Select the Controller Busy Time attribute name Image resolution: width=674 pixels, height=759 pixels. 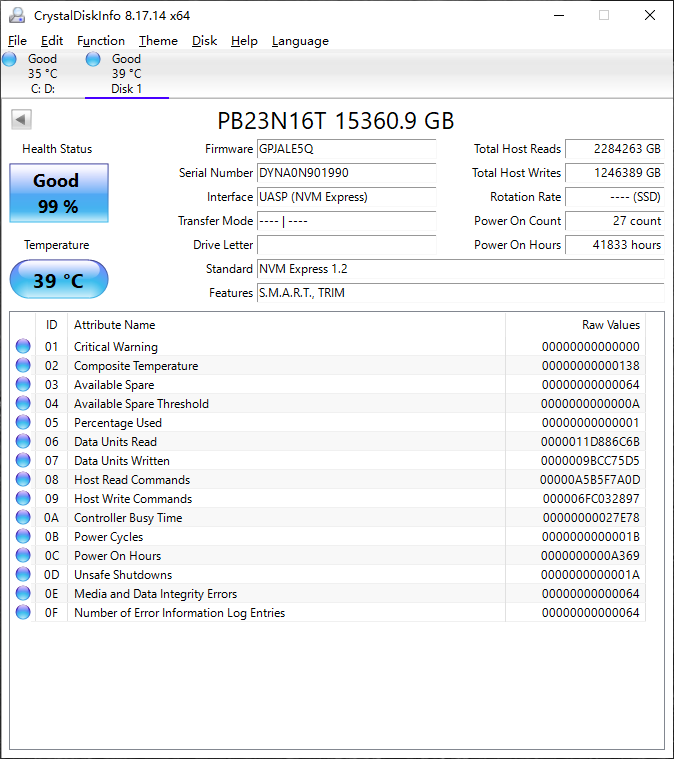coord(128,517)
